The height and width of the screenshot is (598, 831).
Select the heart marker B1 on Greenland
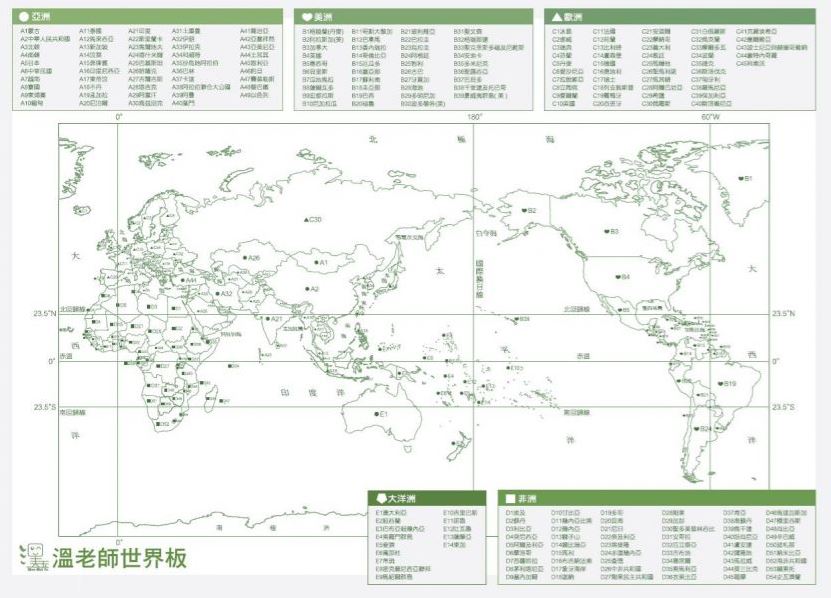tap(740, 179)
